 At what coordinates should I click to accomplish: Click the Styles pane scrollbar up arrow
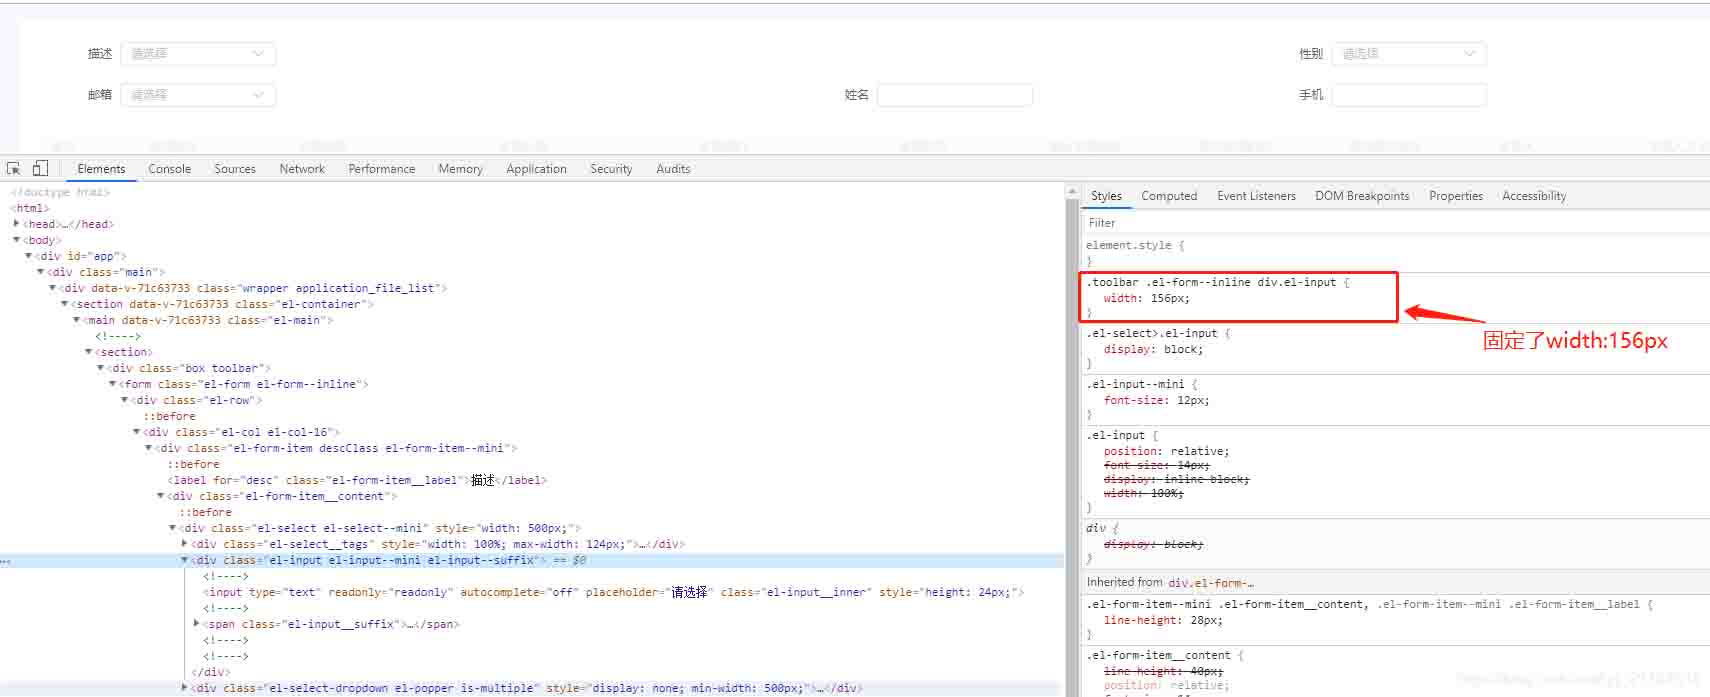coord(1073,191)
